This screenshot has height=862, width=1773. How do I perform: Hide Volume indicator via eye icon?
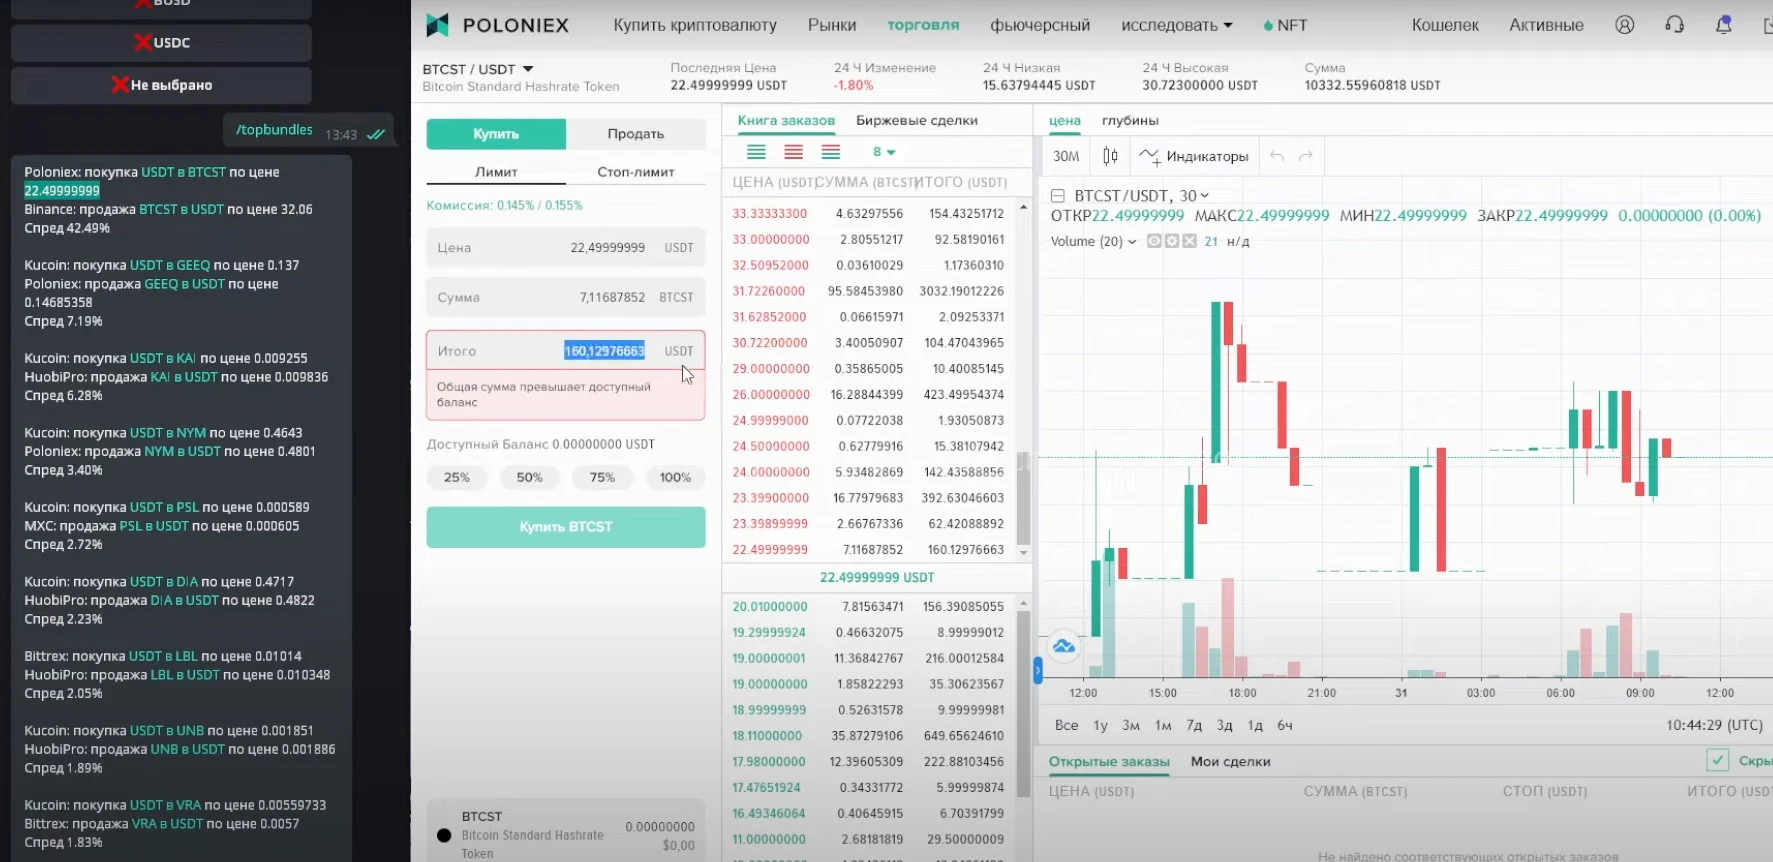(1154, 241)
